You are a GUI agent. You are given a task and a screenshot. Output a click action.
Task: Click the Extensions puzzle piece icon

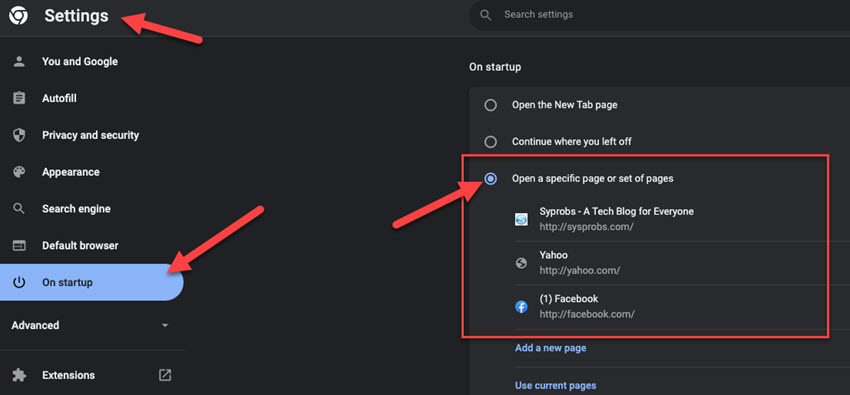point(19,375)
